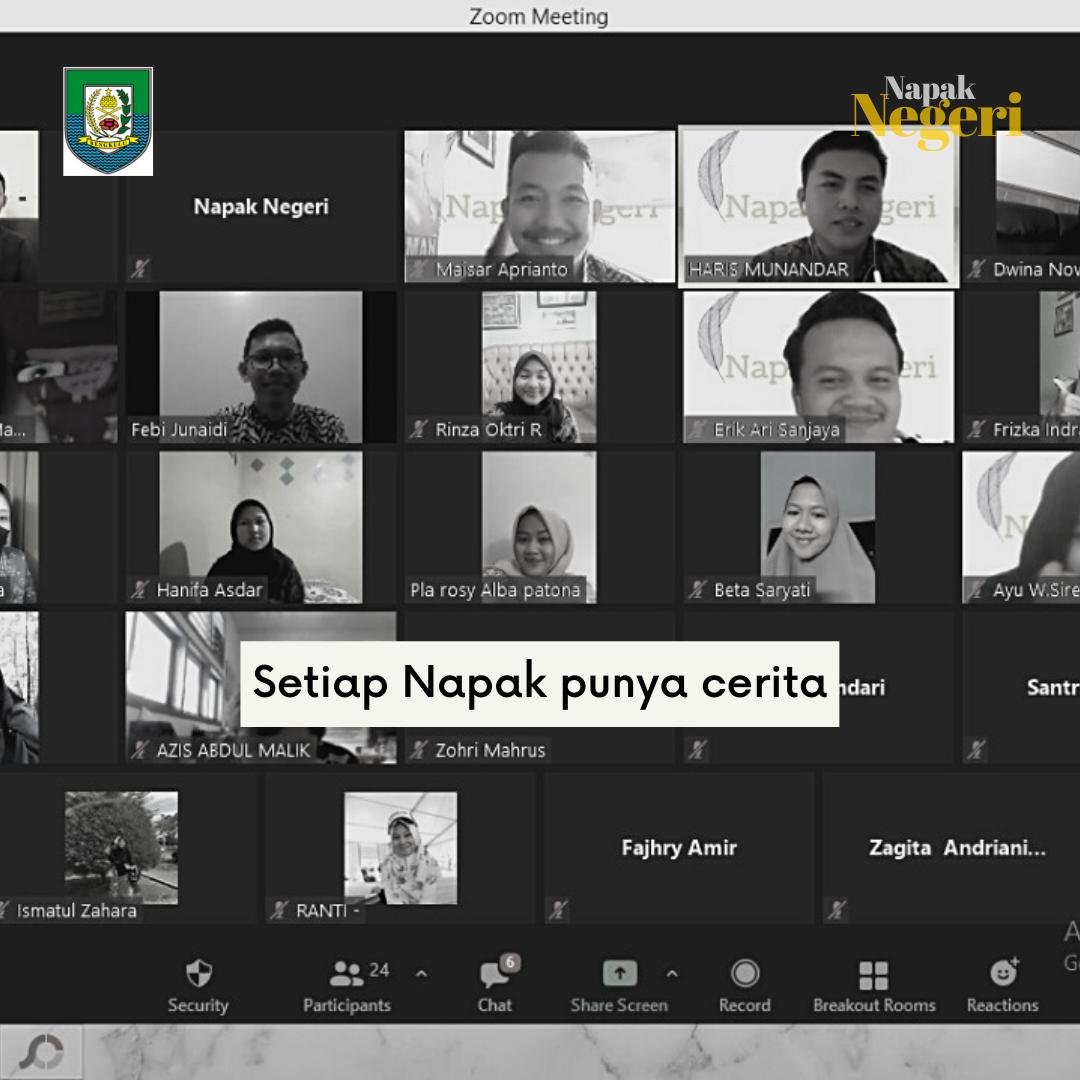Click muted mic icon on Zagita Andriani tile
The height and width of the screenshot is (1080, 1080).
pos(837,911)
